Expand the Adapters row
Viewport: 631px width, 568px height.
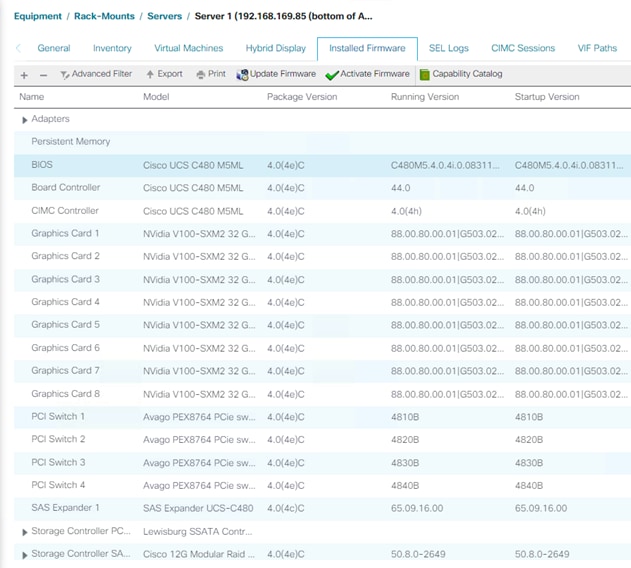click(x=25, y=120)
